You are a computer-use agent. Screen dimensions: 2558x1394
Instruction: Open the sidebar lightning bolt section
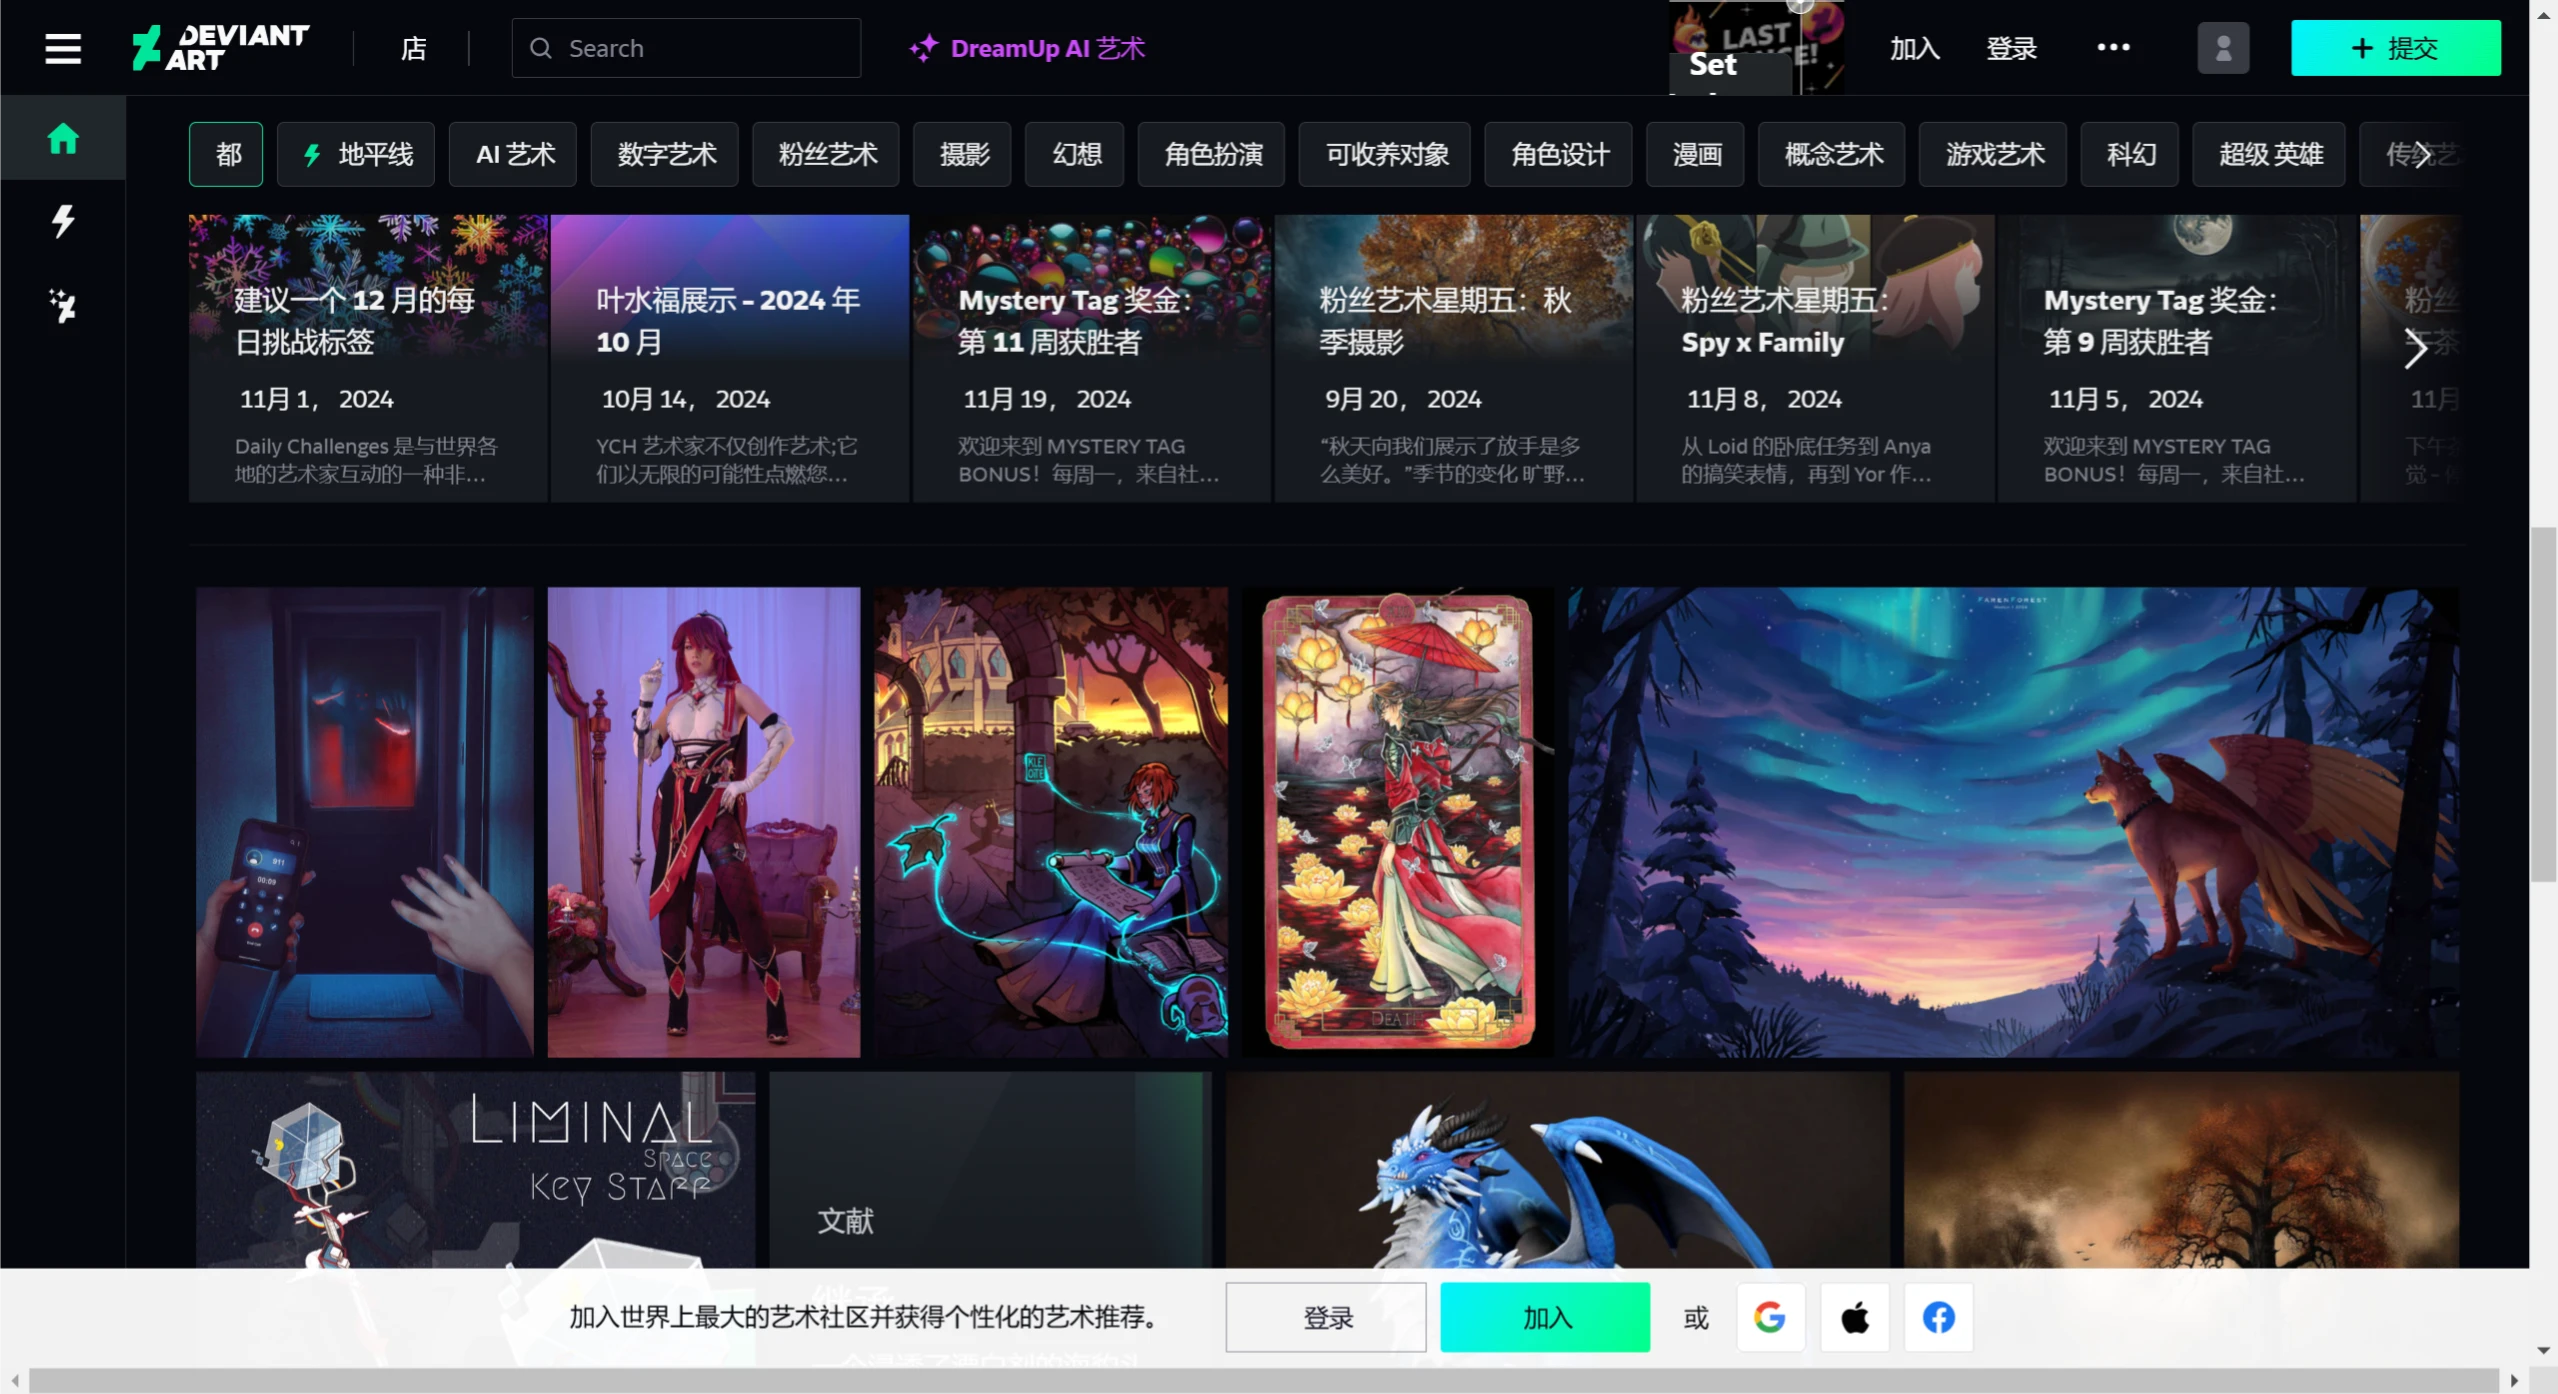(x=63, y=221)
